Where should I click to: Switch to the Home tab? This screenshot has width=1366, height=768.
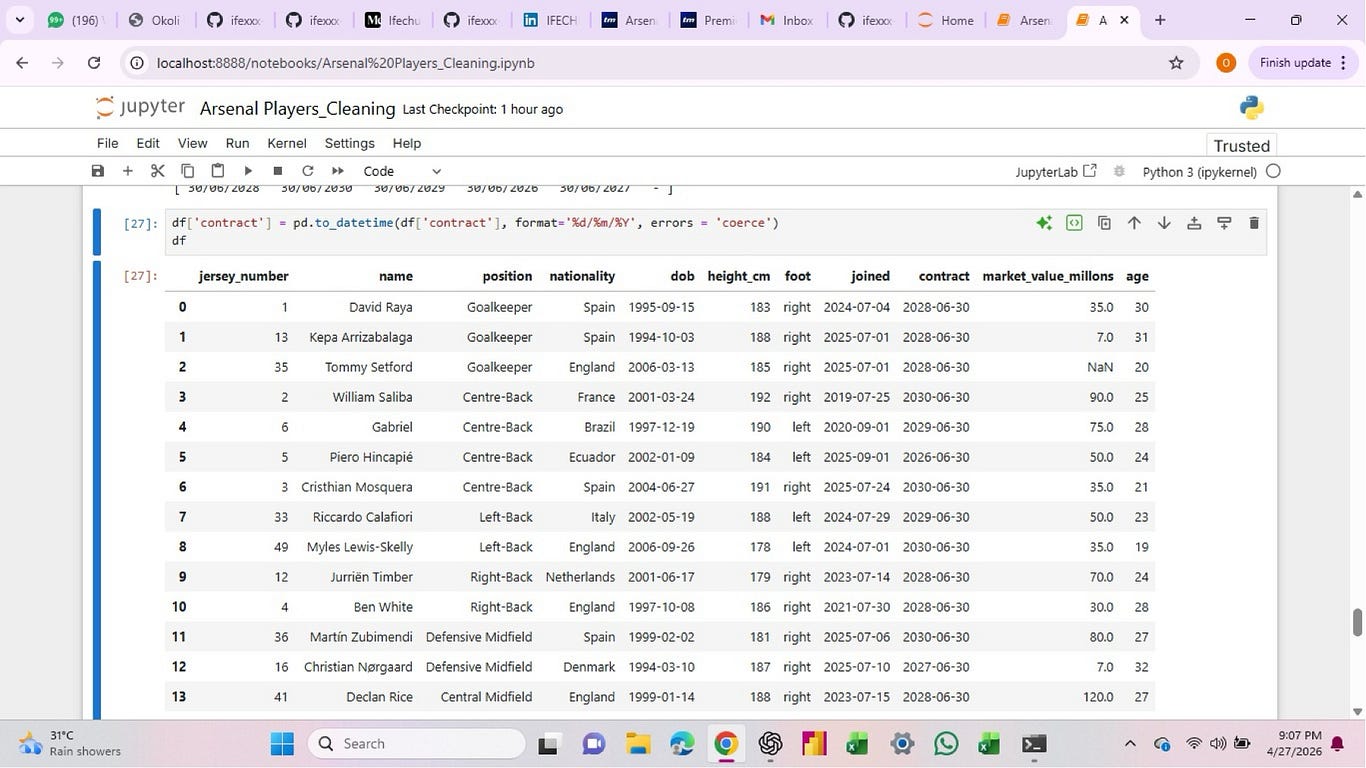point(945,20)
